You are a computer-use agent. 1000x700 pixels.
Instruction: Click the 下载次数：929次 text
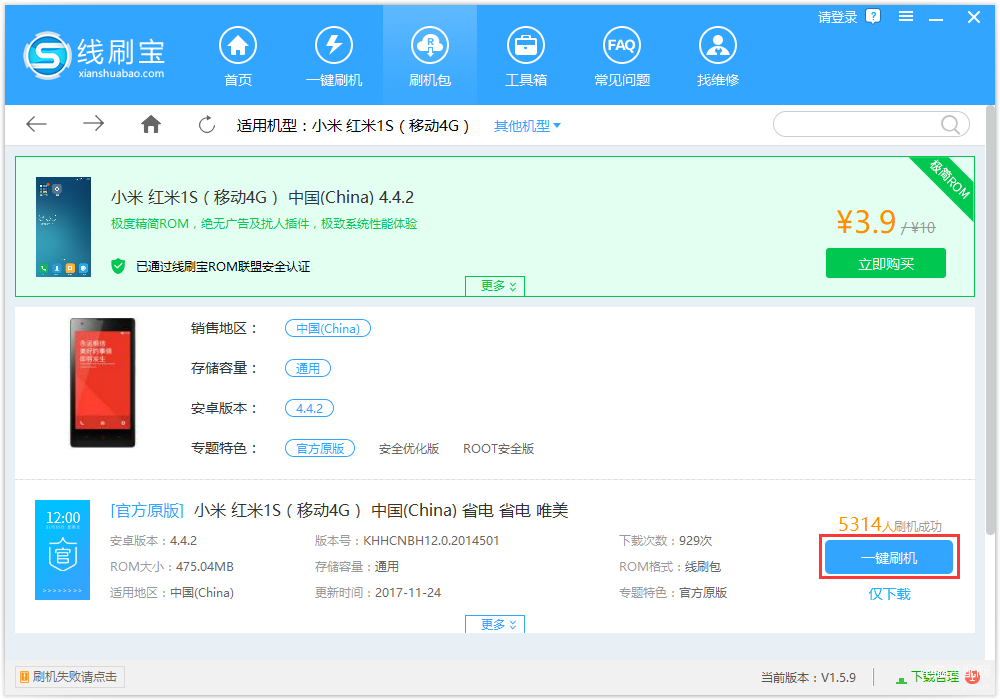pyautogui.click(x=665, y=541)
